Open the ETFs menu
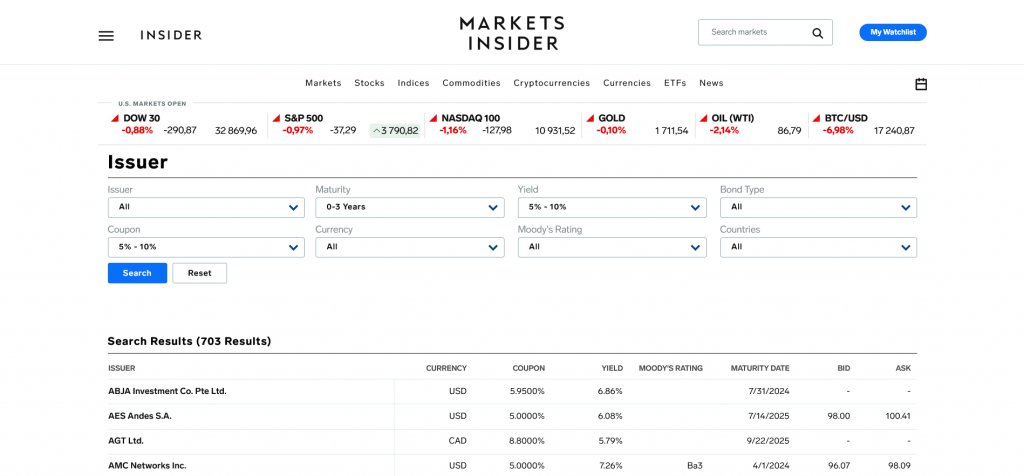Viewport: 1024px width, 476px height. [675, 83]
